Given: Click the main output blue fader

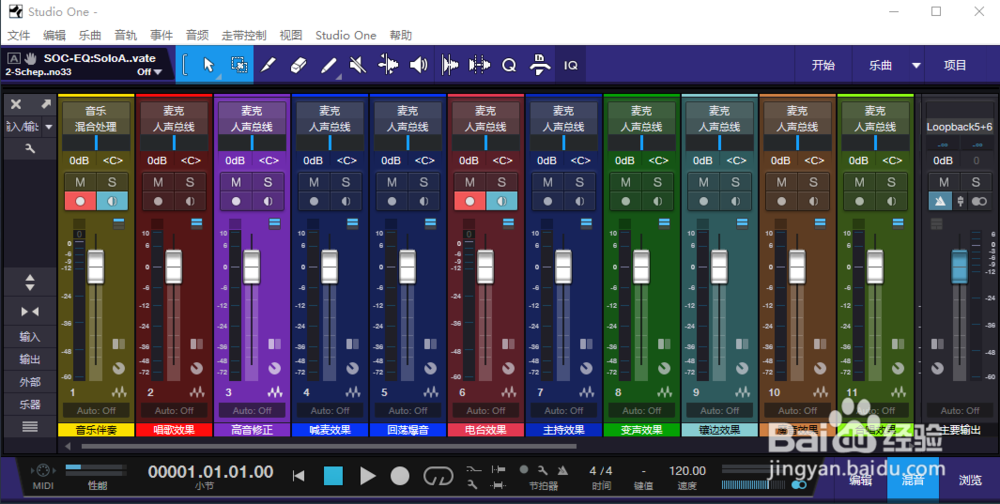Looking at the screenshot, I should (959, 267).
